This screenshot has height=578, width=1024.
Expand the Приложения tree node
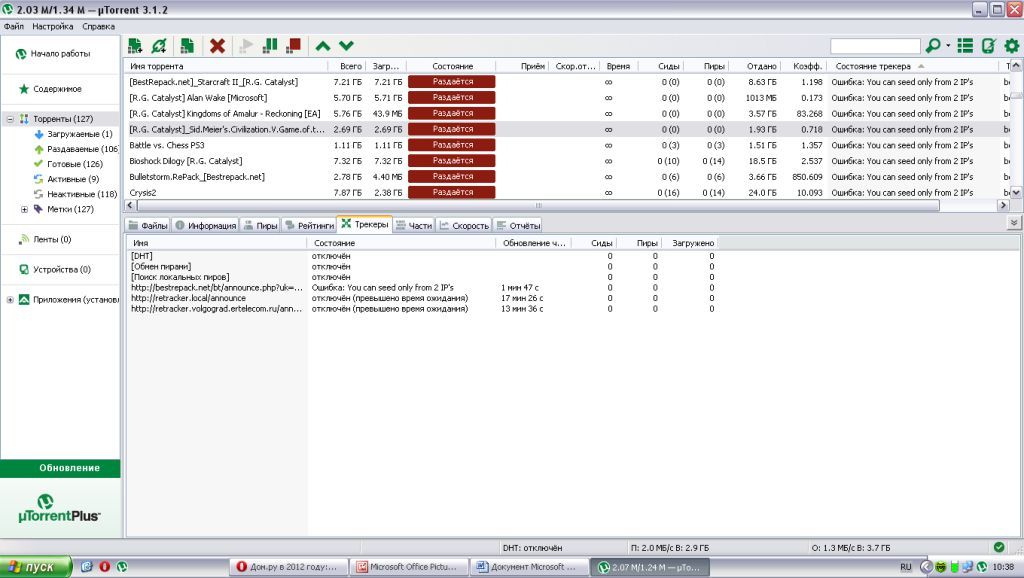10,300
